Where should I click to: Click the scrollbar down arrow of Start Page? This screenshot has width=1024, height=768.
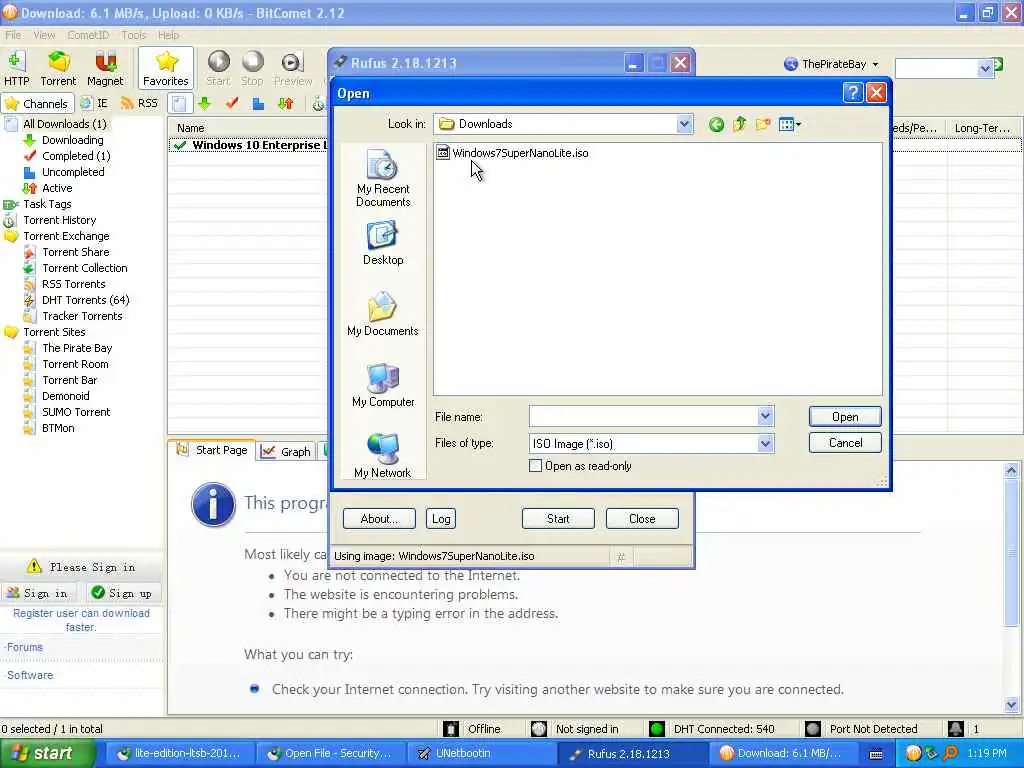1011,705
